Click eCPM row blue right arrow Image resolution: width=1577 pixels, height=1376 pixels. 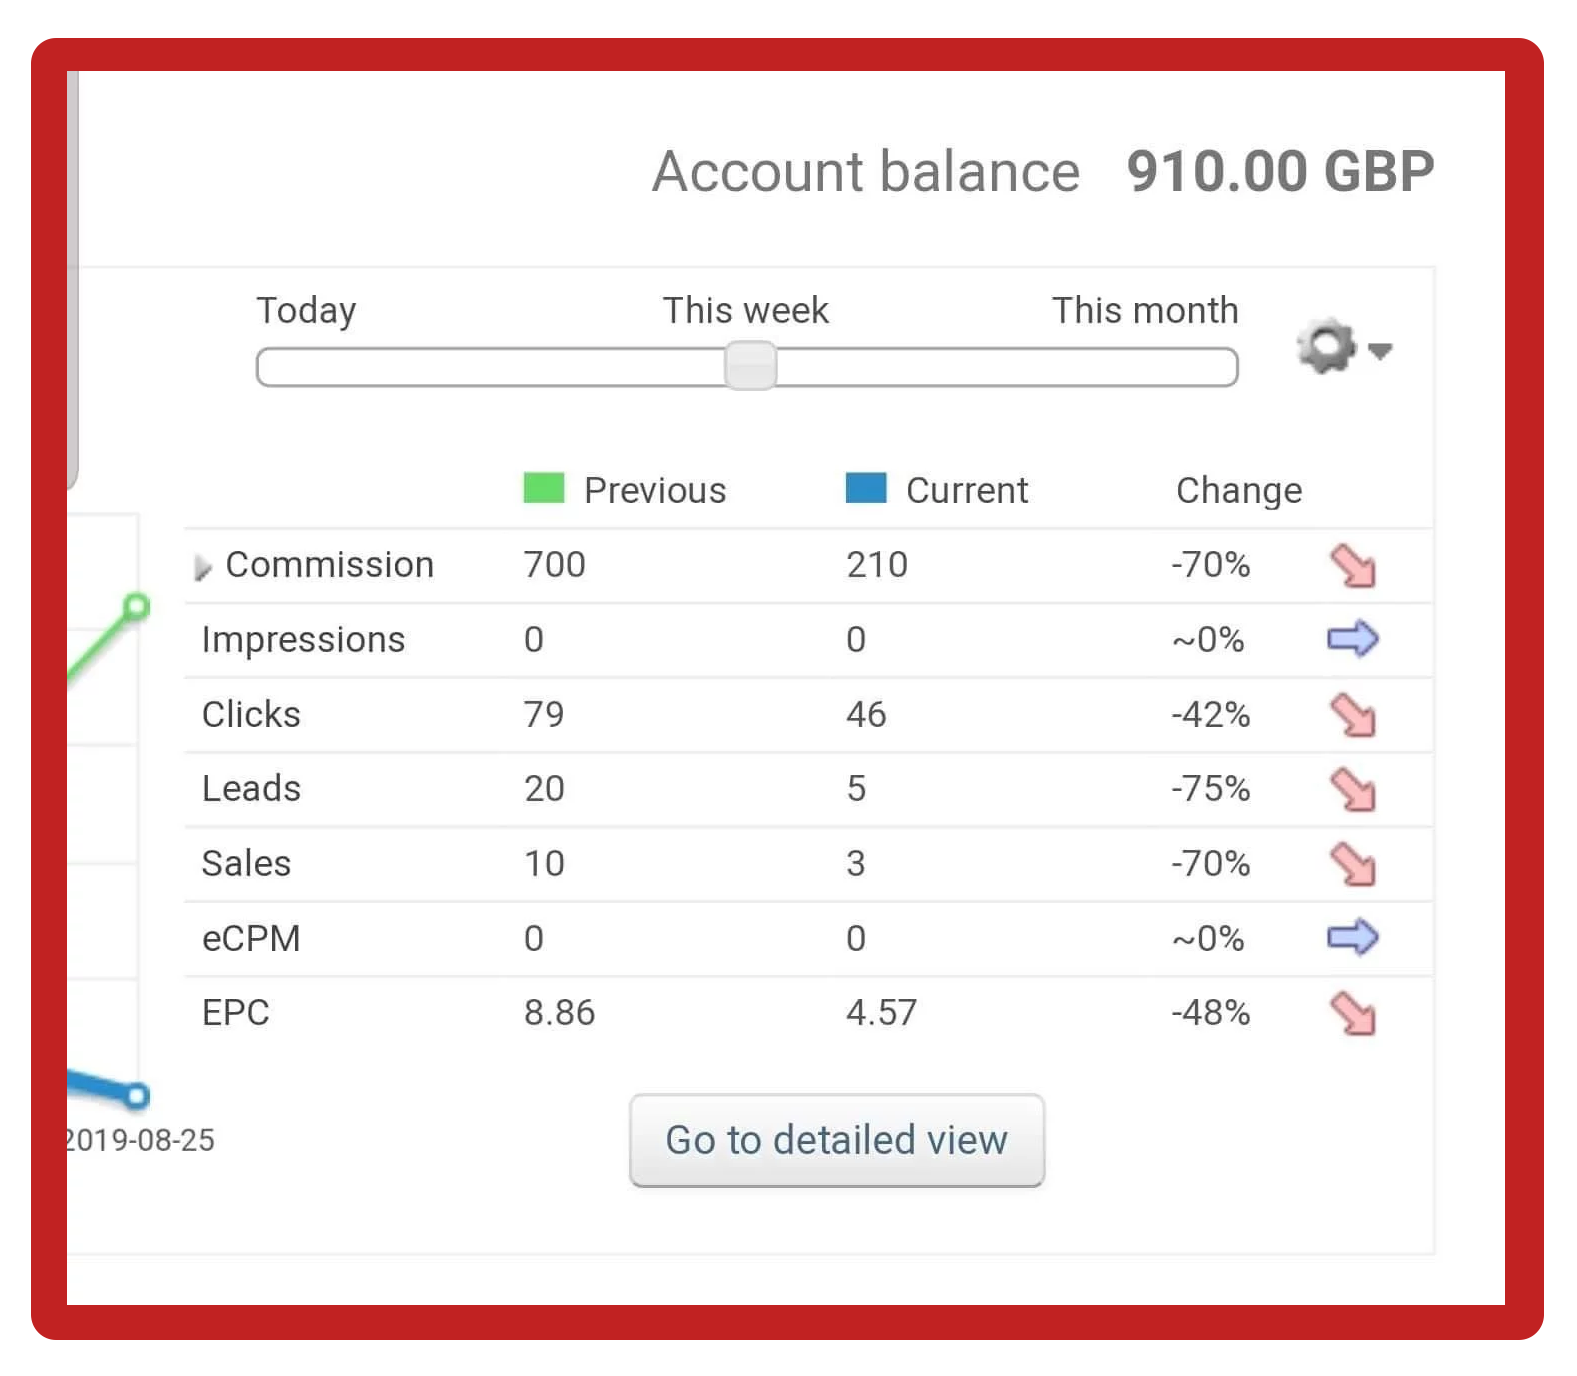pos(1352,937)
